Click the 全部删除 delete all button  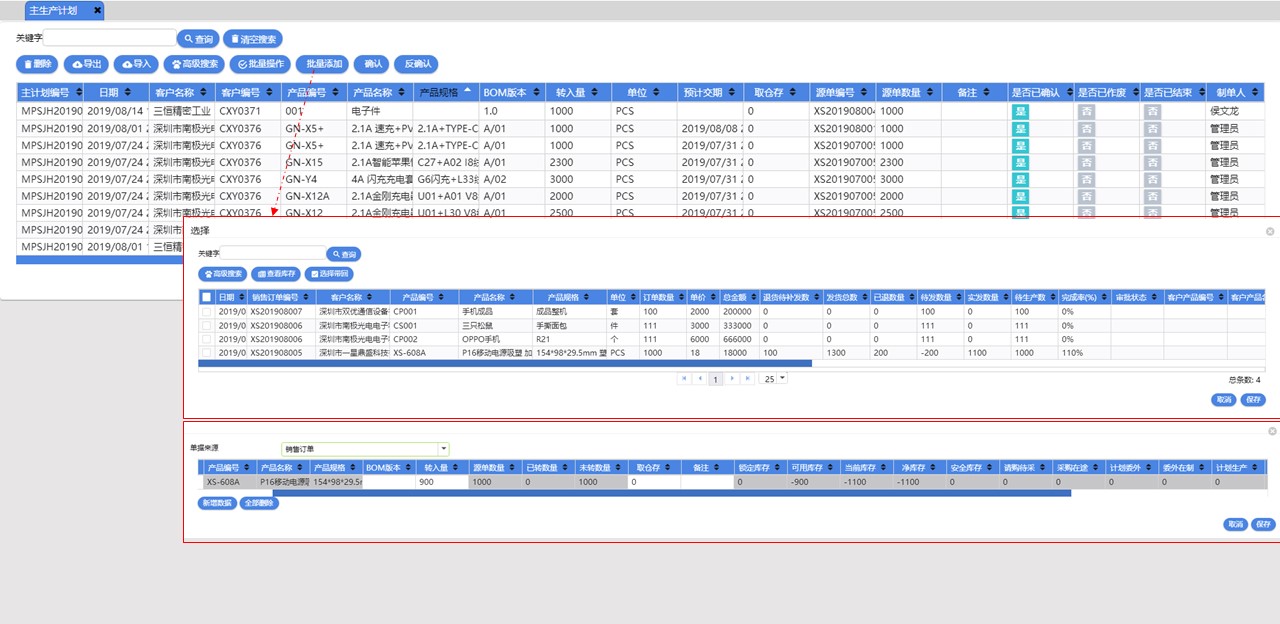coord(258,503)
